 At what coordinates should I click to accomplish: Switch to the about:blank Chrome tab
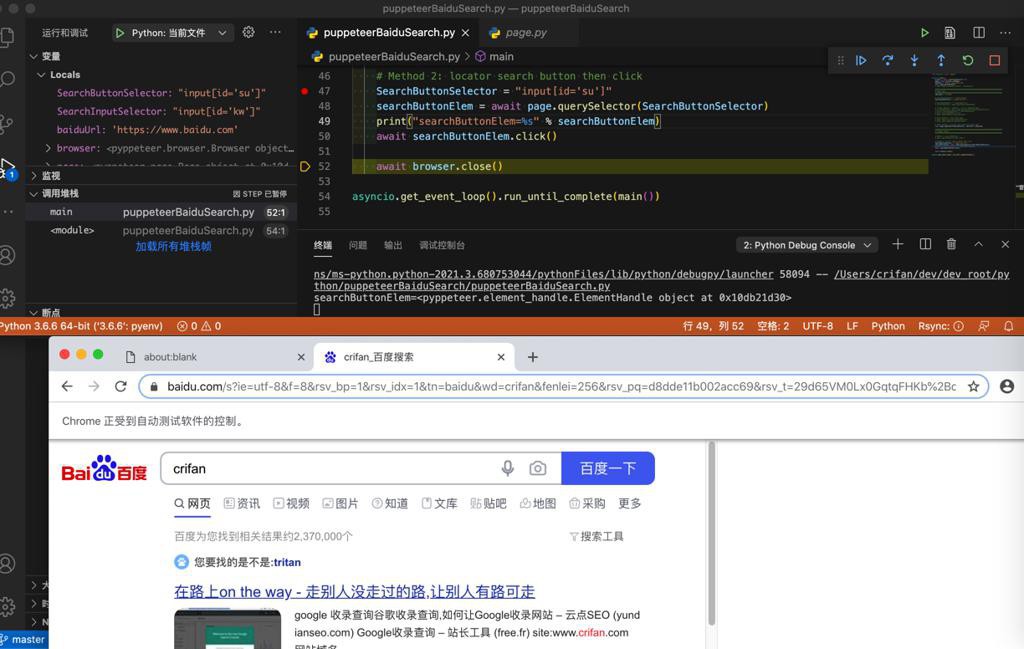(214, 357)
